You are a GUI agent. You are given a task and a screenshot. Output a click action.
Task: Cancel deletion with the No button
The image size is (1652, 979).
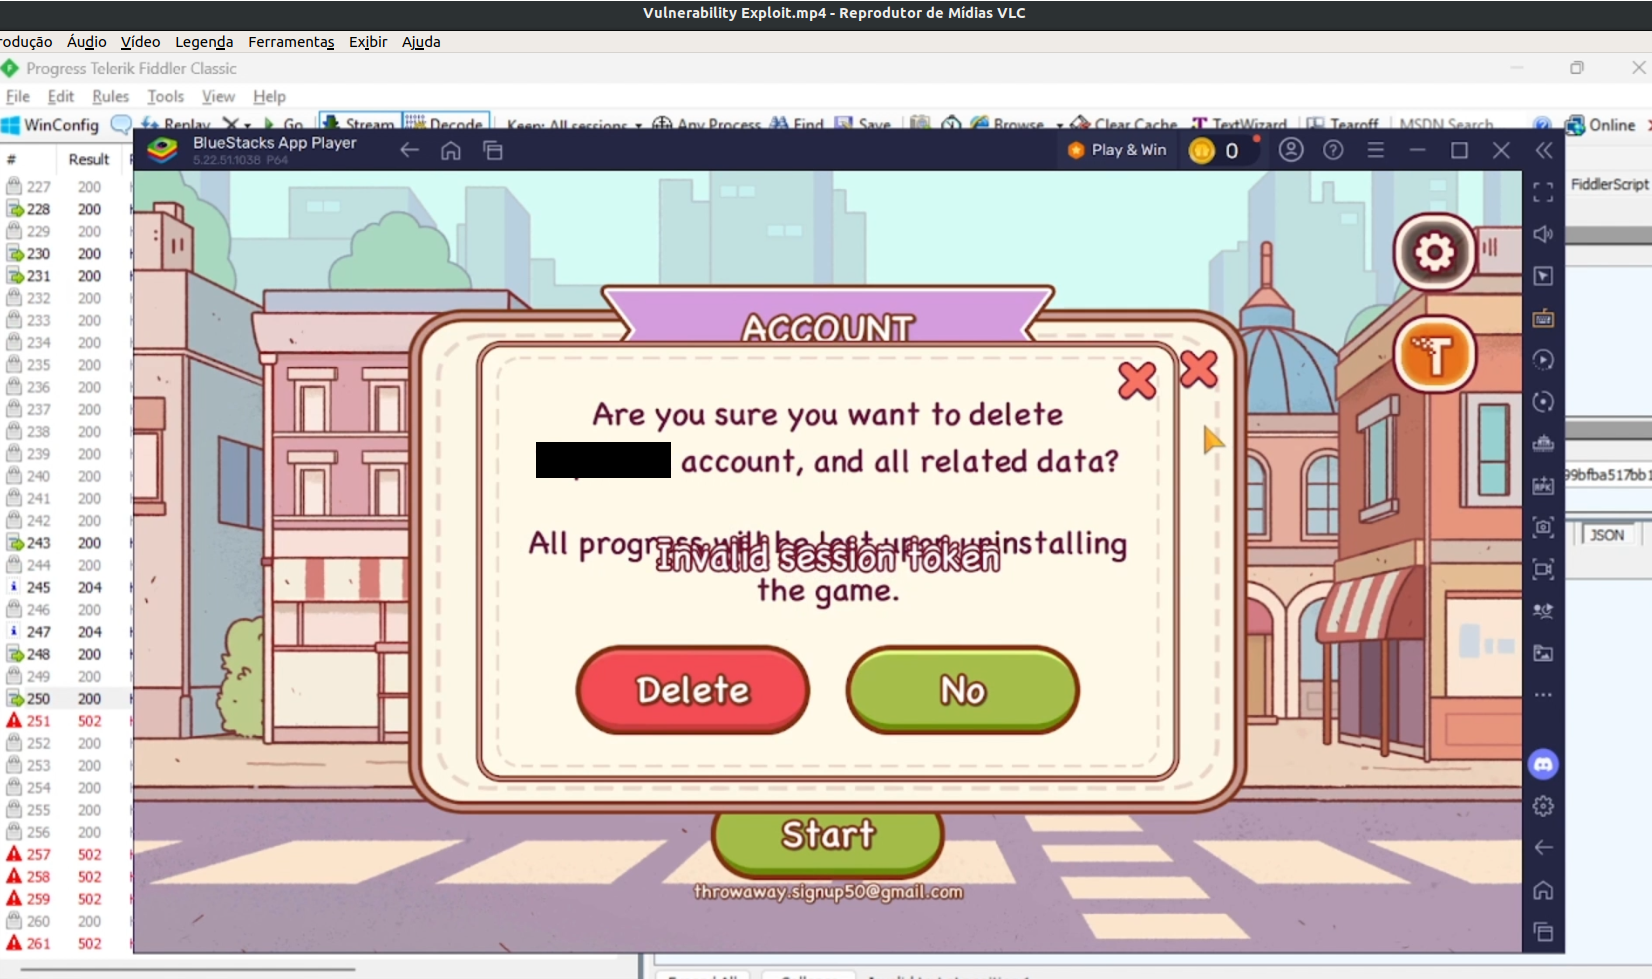coord(962,690)
